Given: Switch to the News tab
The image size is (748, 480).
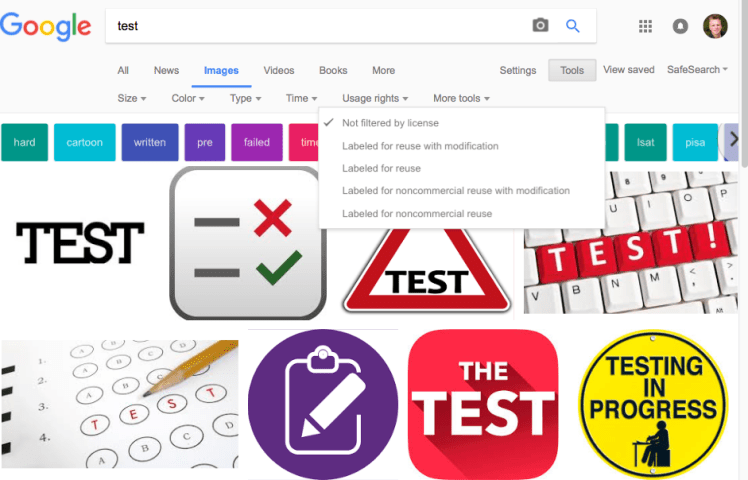Looking at the screenshot, I should (x=166, y=71).
